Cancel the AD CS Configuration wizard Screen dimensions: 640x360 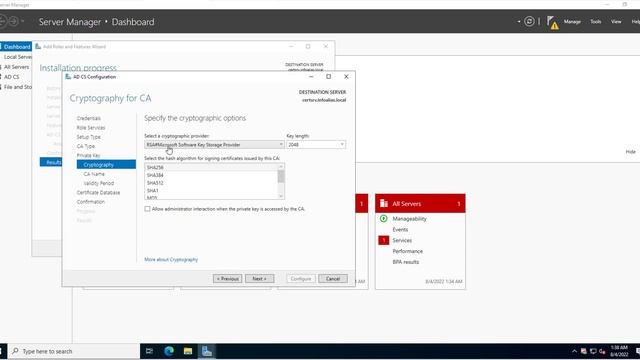[333, 278]
